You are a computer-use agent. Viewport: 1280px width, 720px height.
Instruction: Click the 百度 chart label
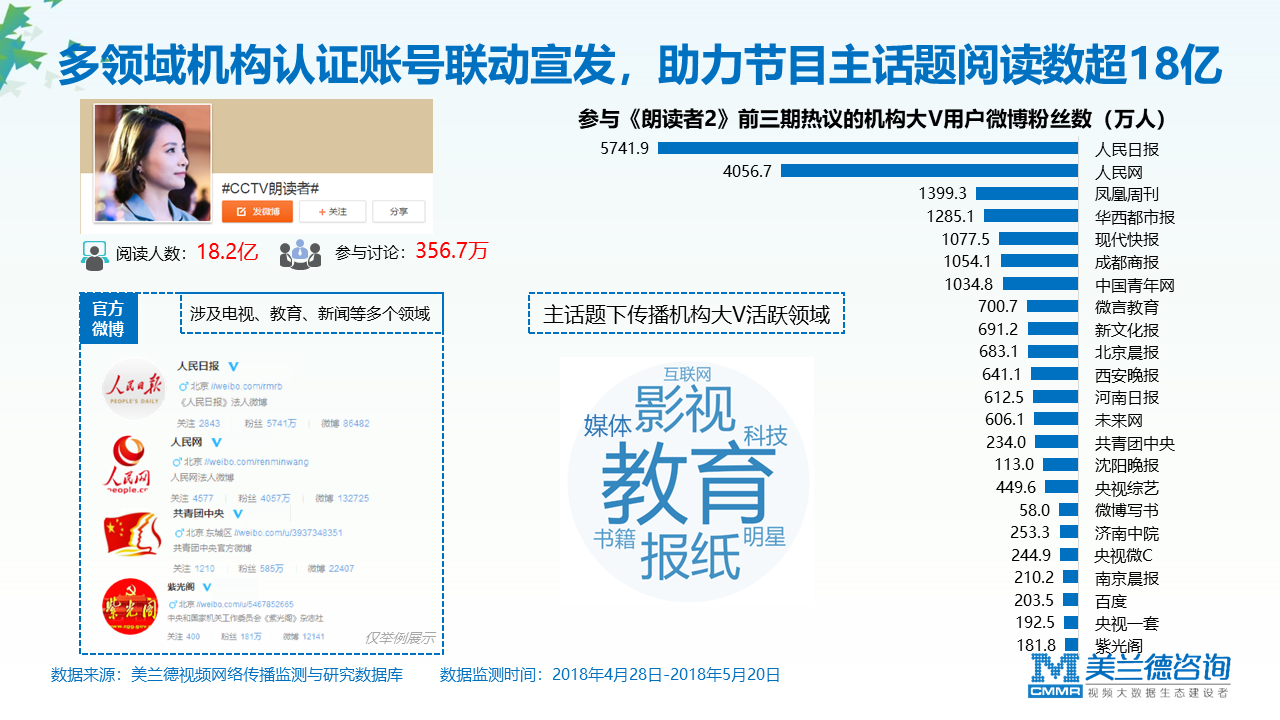(1111, 601)
